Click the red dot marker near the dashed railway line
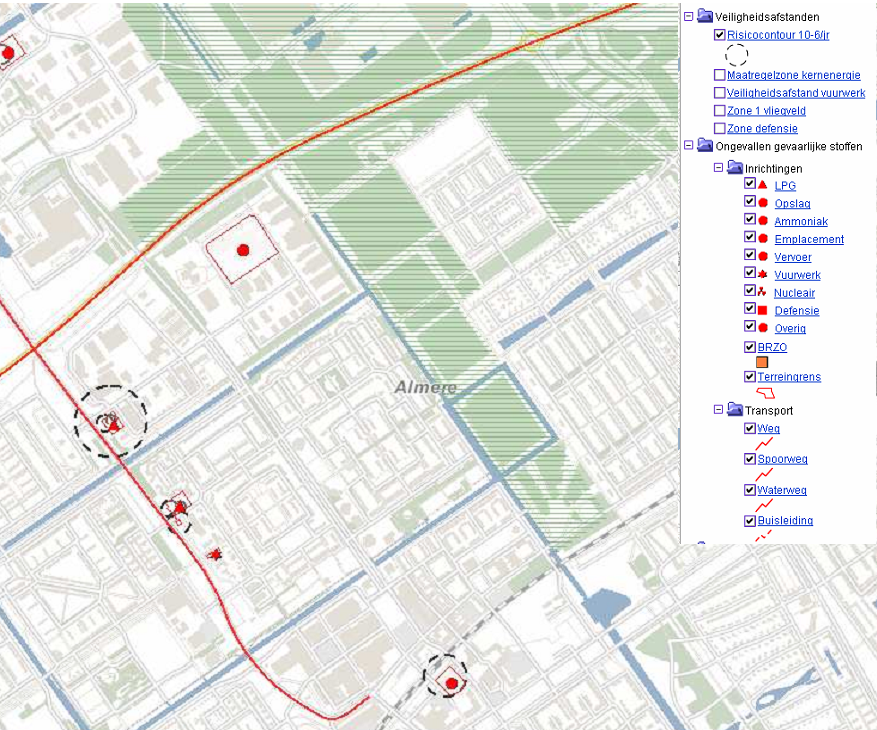The width and height of the screenshot is (877, 730). pyautogui.click(x=452, y=683)
